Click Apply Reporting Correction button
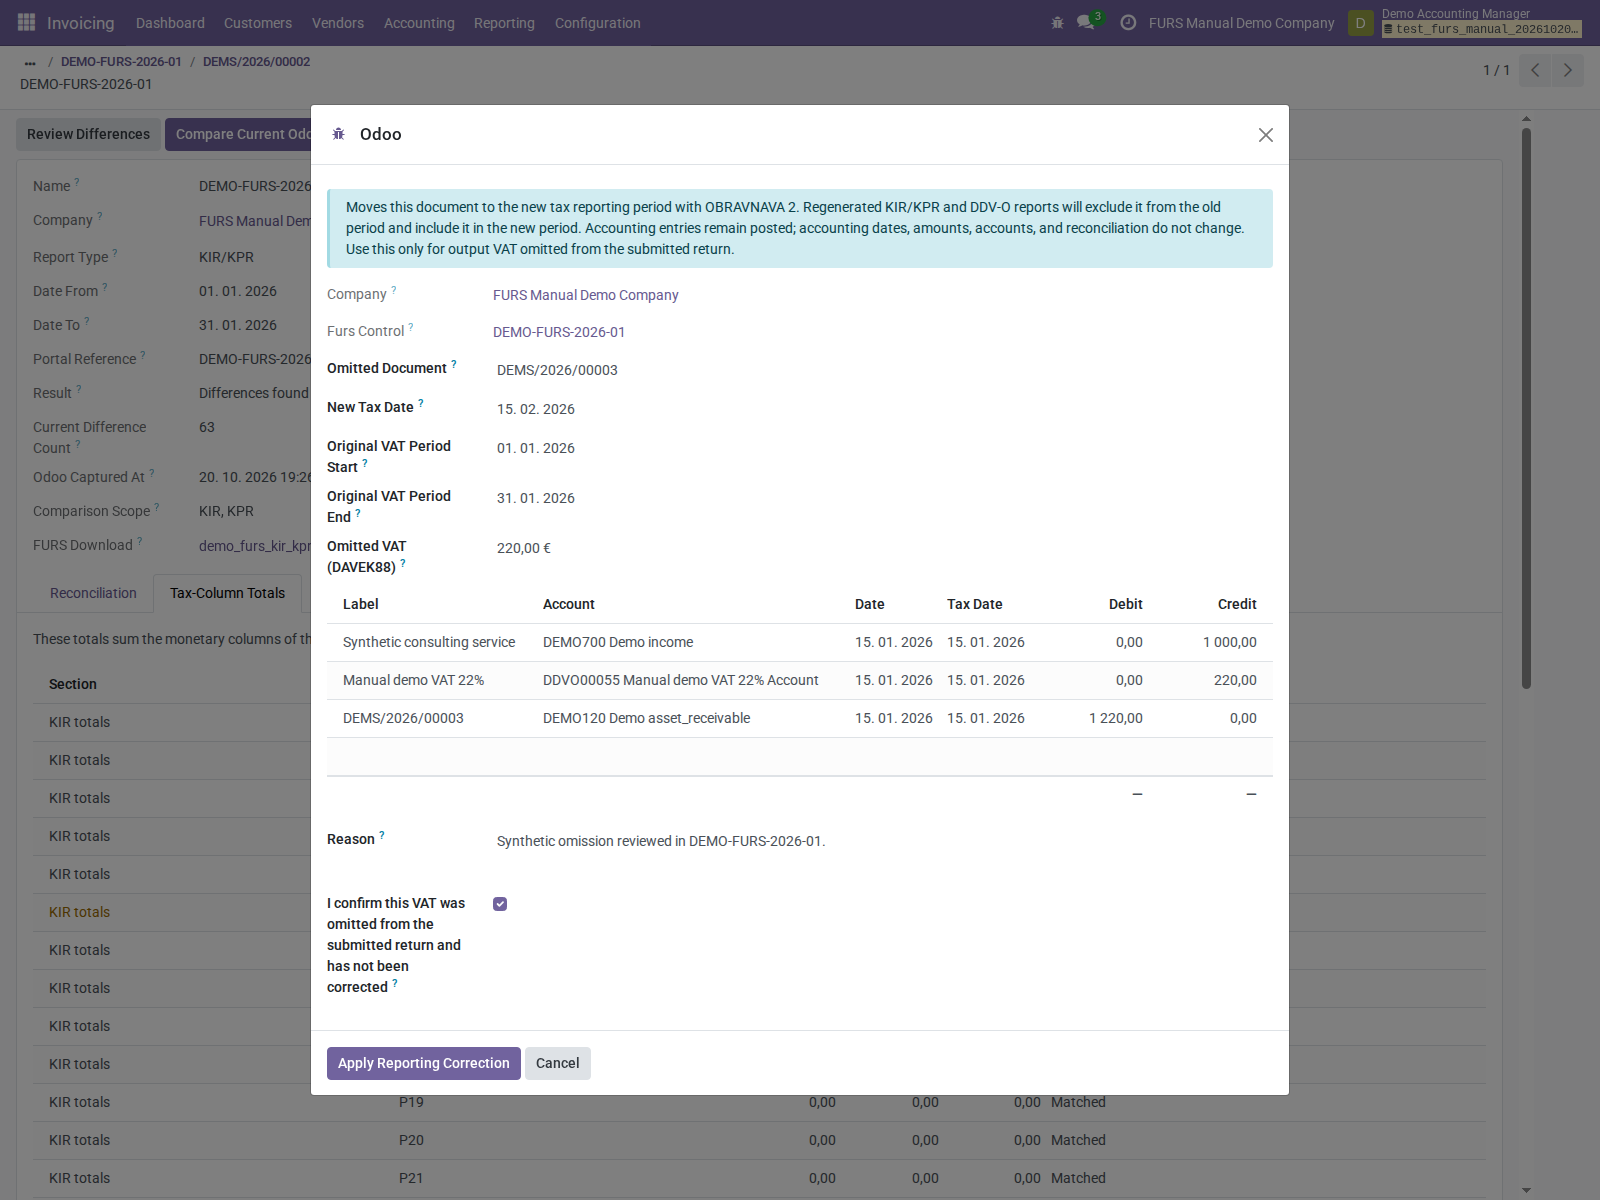1600x1200 pixels. click(x=424, y=1063)
